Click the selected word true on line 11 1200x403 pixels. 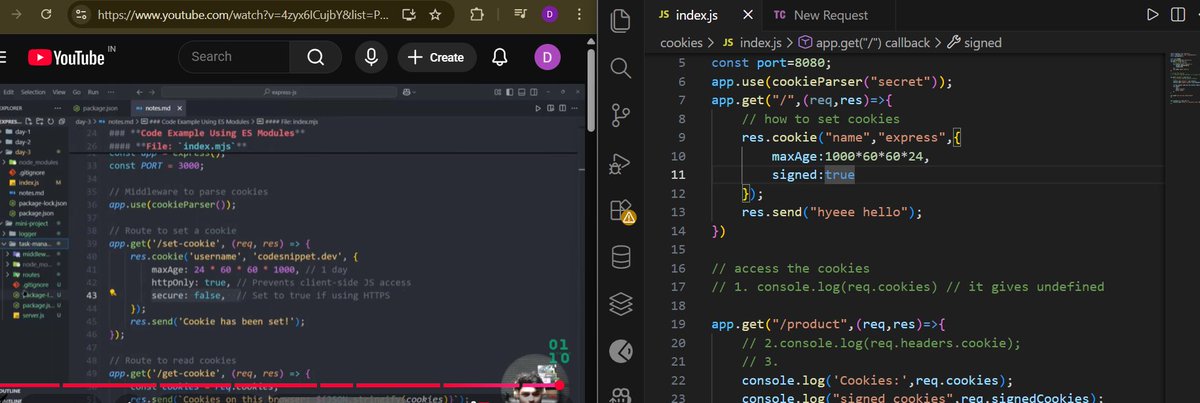pyautogui.click(x=840, y=175)
